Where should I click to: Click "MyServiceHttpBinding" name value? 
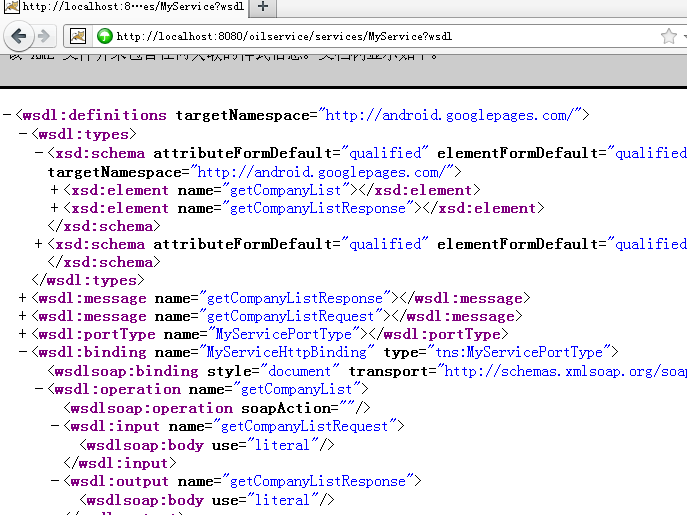(x=287, y=352)
